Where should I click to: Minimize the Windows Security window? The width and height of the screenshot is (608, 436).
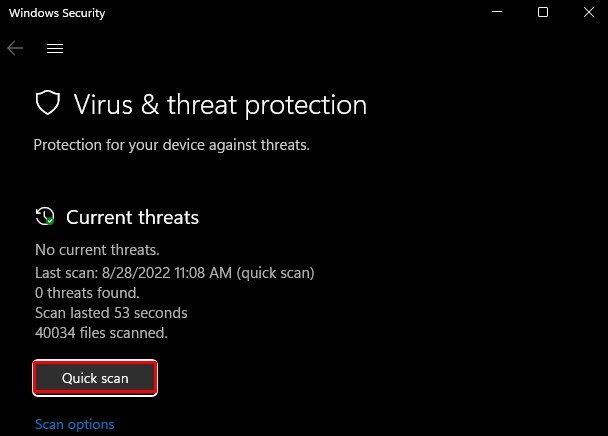[497, 12]
